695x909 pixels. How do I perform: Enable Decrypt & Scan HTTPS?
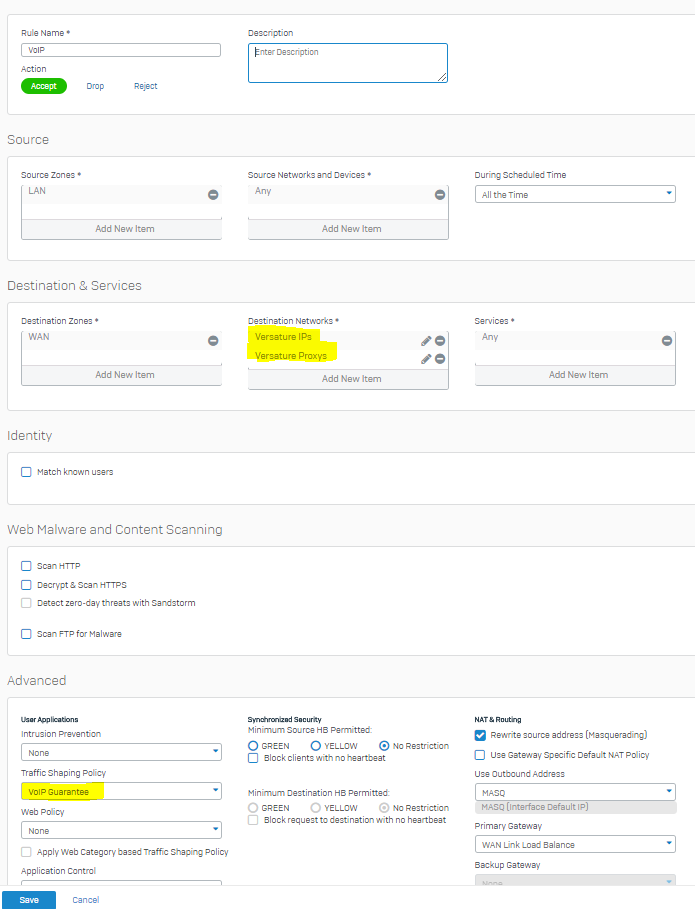26,585
